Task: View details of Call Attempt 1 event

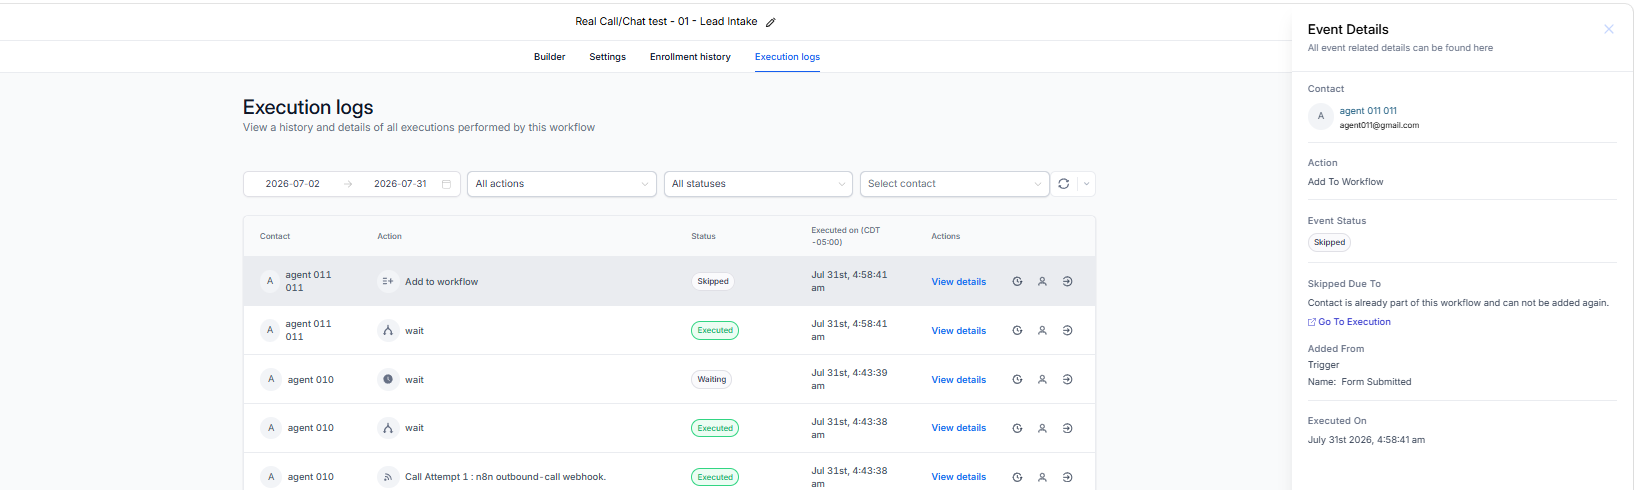Action: point(958,477)
